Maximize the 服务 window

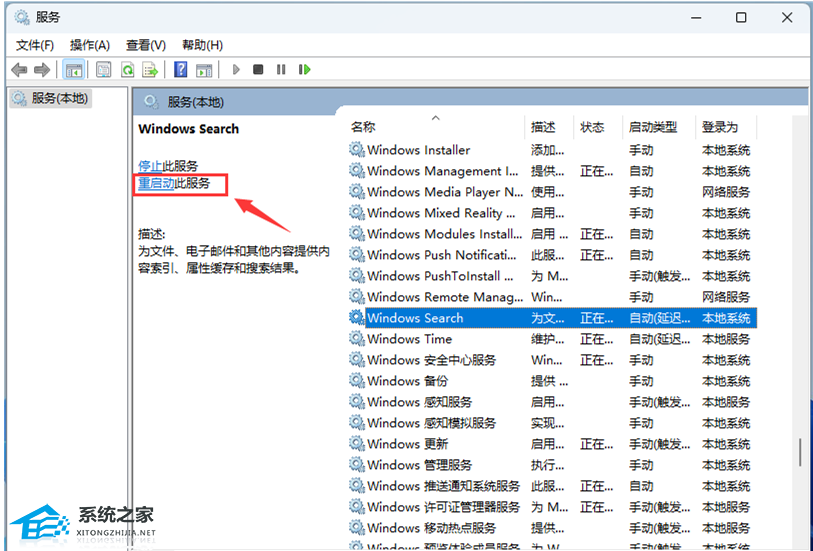coord(741,17)
